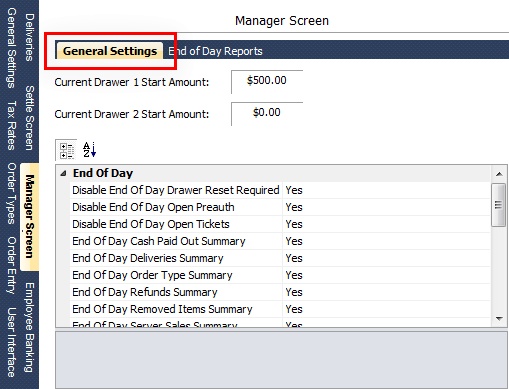The height and width of the screenshot is (389, 509).
Task: Open the Order Types side tab
Action: pyautogui.click(x=11, y=193)
